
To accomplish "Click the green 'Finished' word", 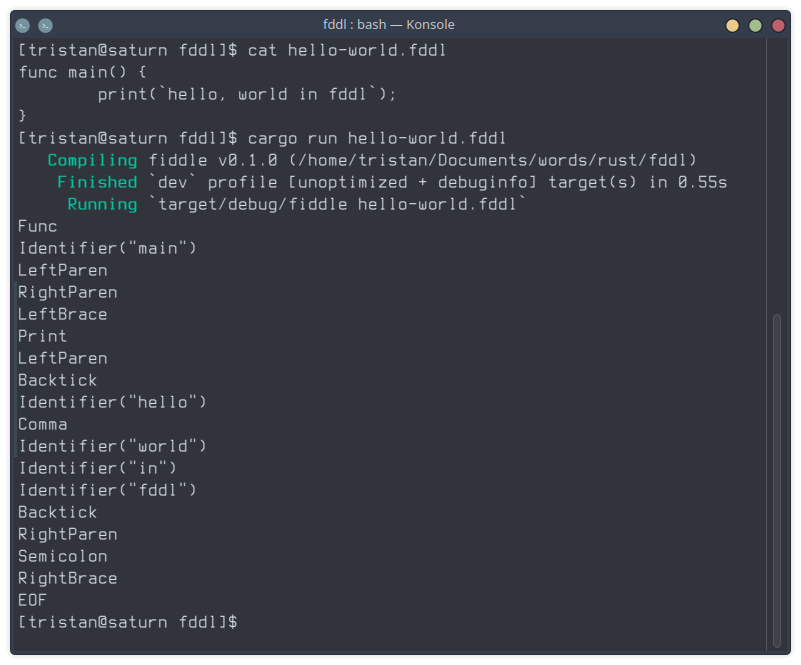I will [x=97, y=182].
